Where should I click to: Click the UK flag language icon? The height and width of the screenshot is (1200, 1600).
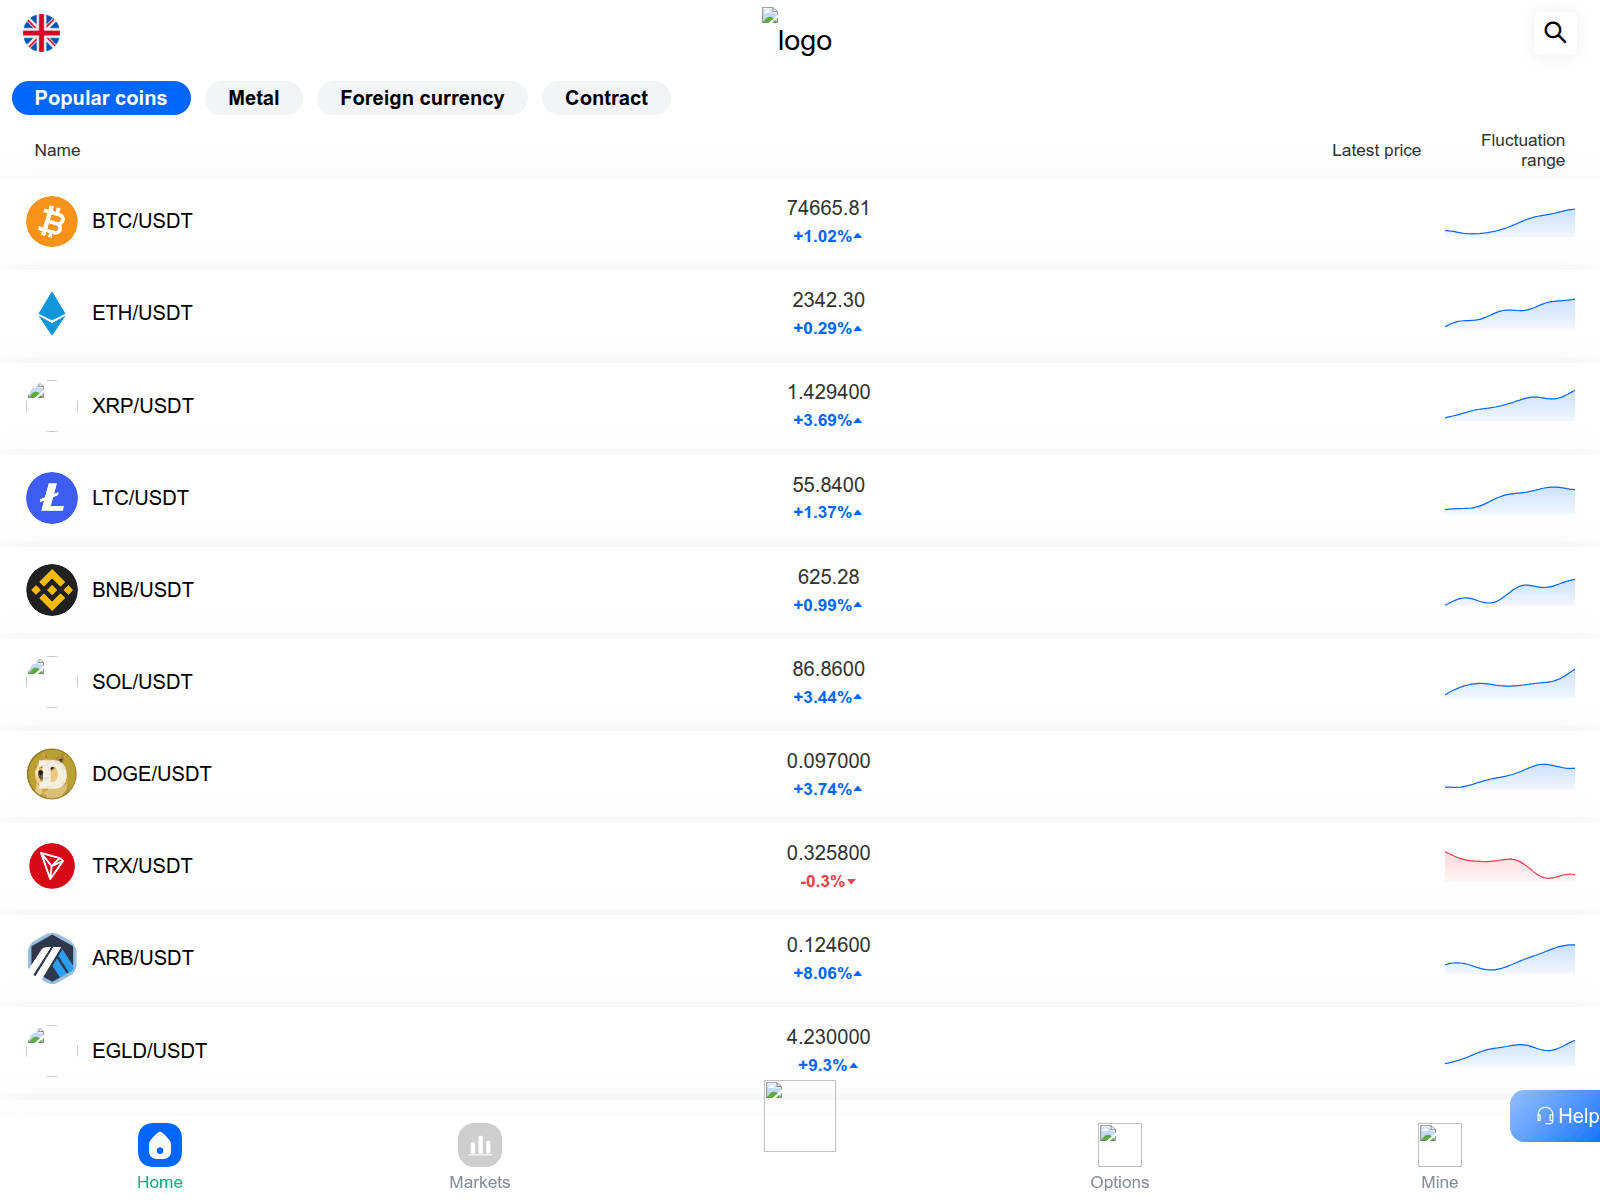pos(42,33)
